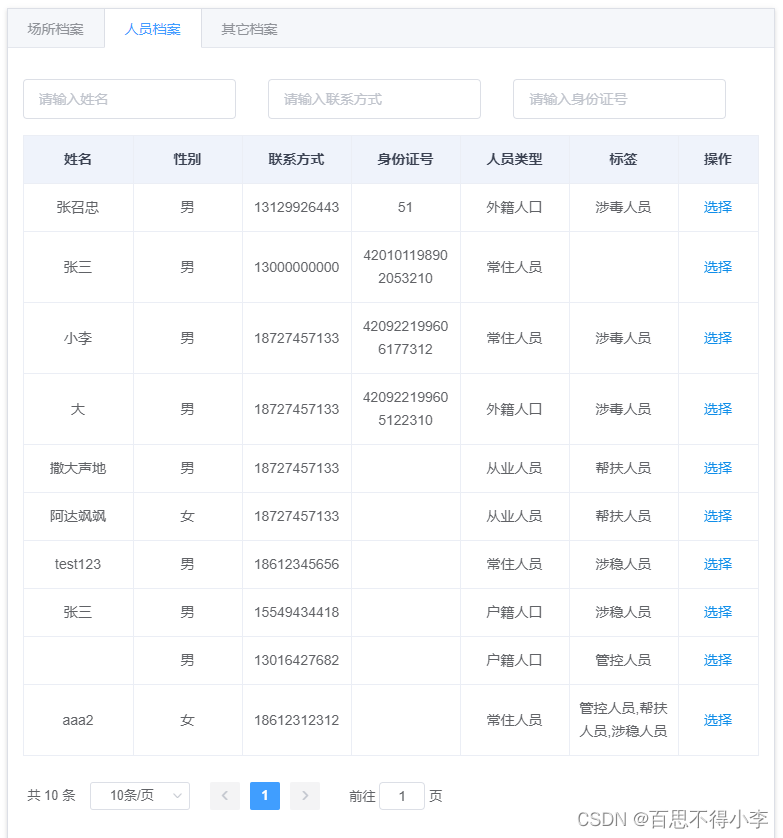Click the 联系方式 column header
This screenshot has height=838, width=783.
297,159
